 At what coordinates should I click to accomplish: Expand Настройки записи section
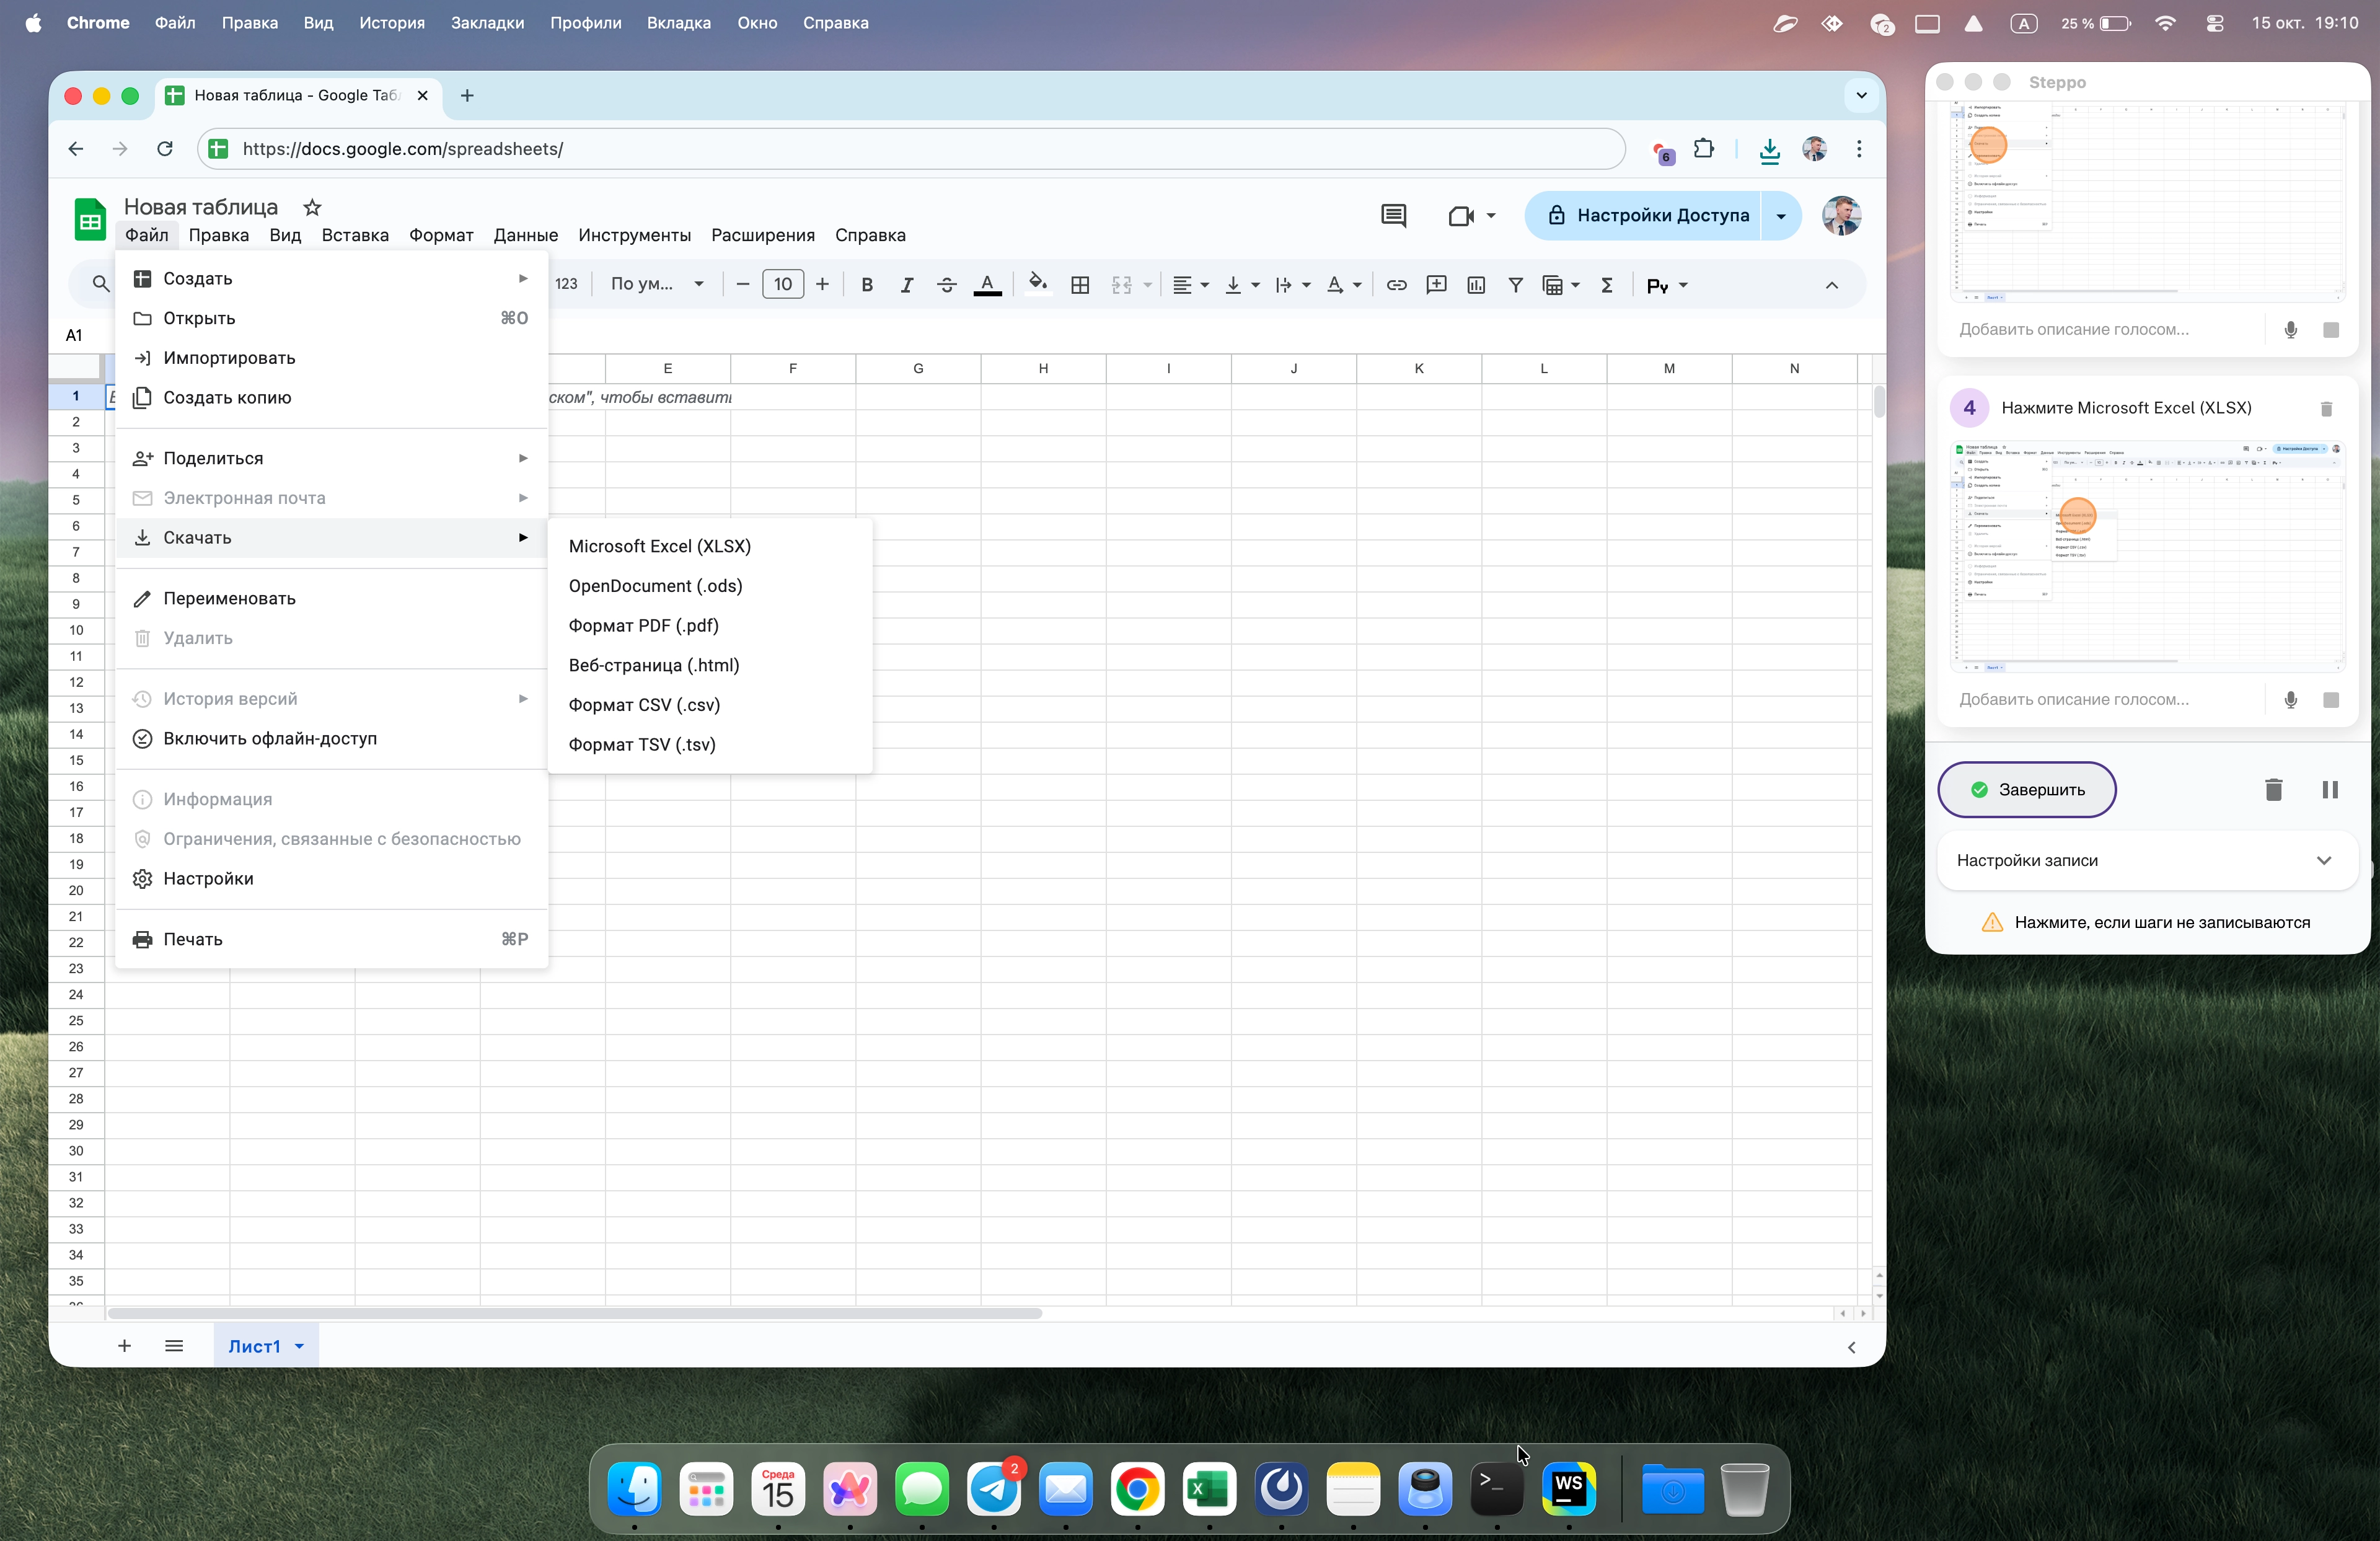tap(2146, 860)
